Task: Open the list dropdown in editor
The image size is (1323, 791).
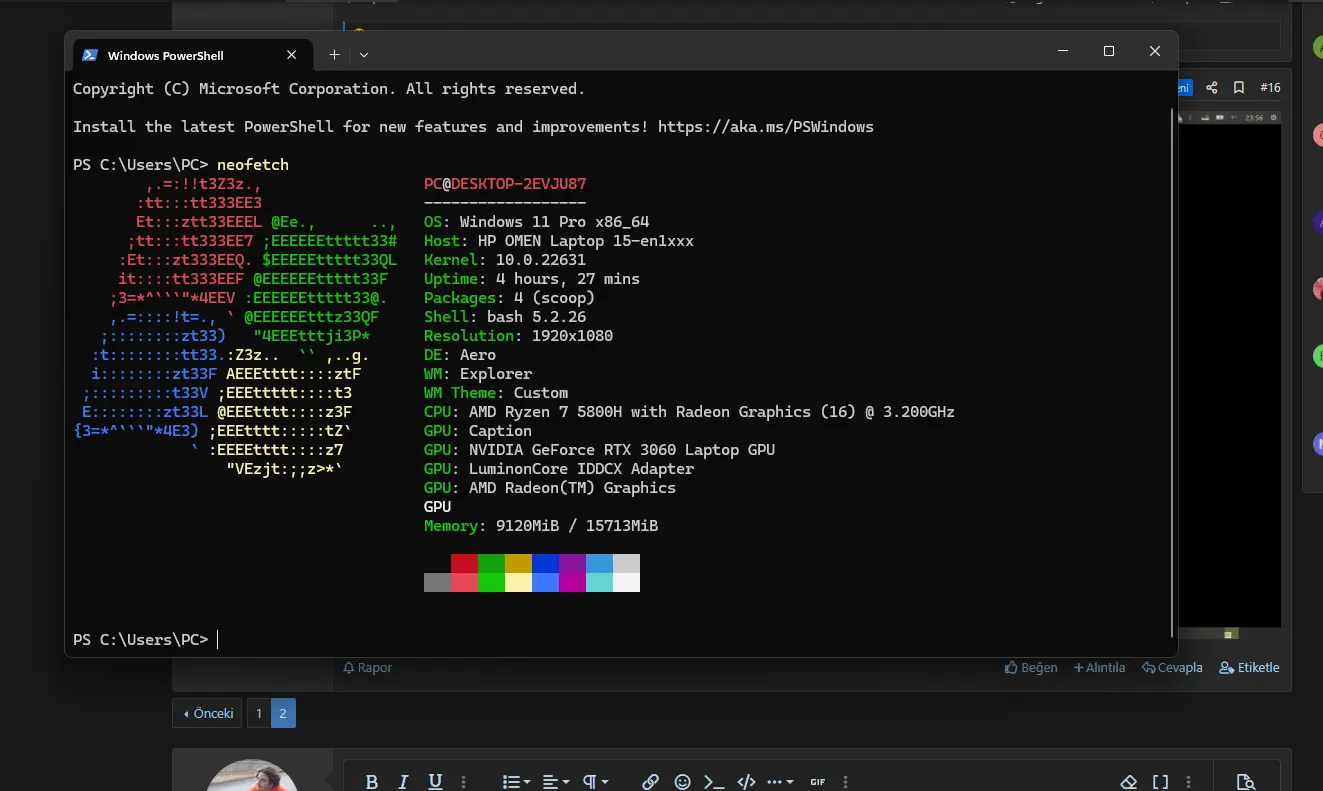Action: click(x=515, y=782)
